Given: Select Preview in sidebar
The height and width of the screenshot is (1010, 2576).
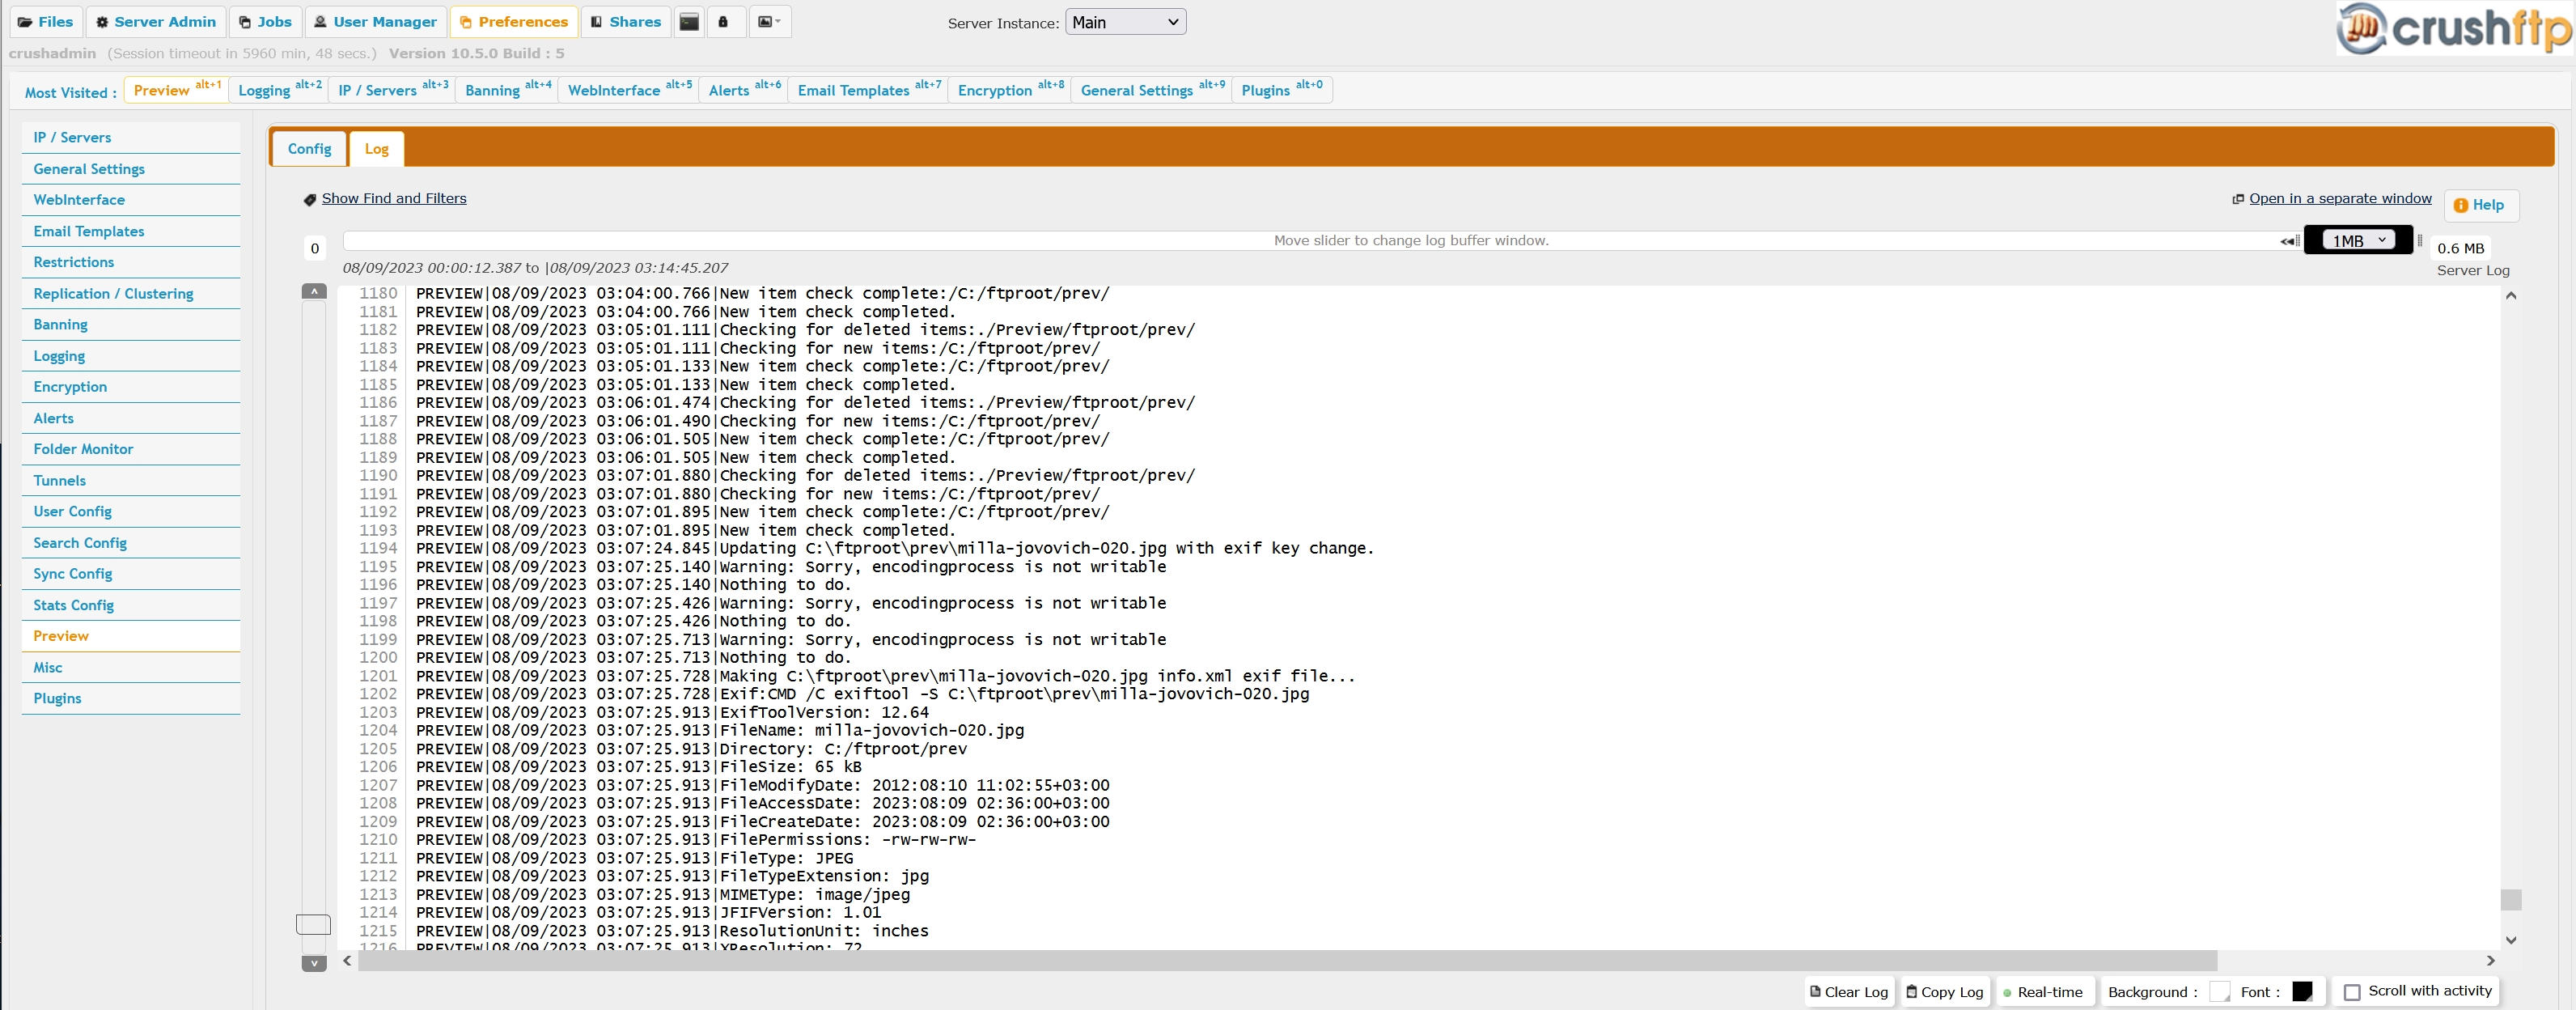Looking at the screenshot, I should [x=131, y=636].
